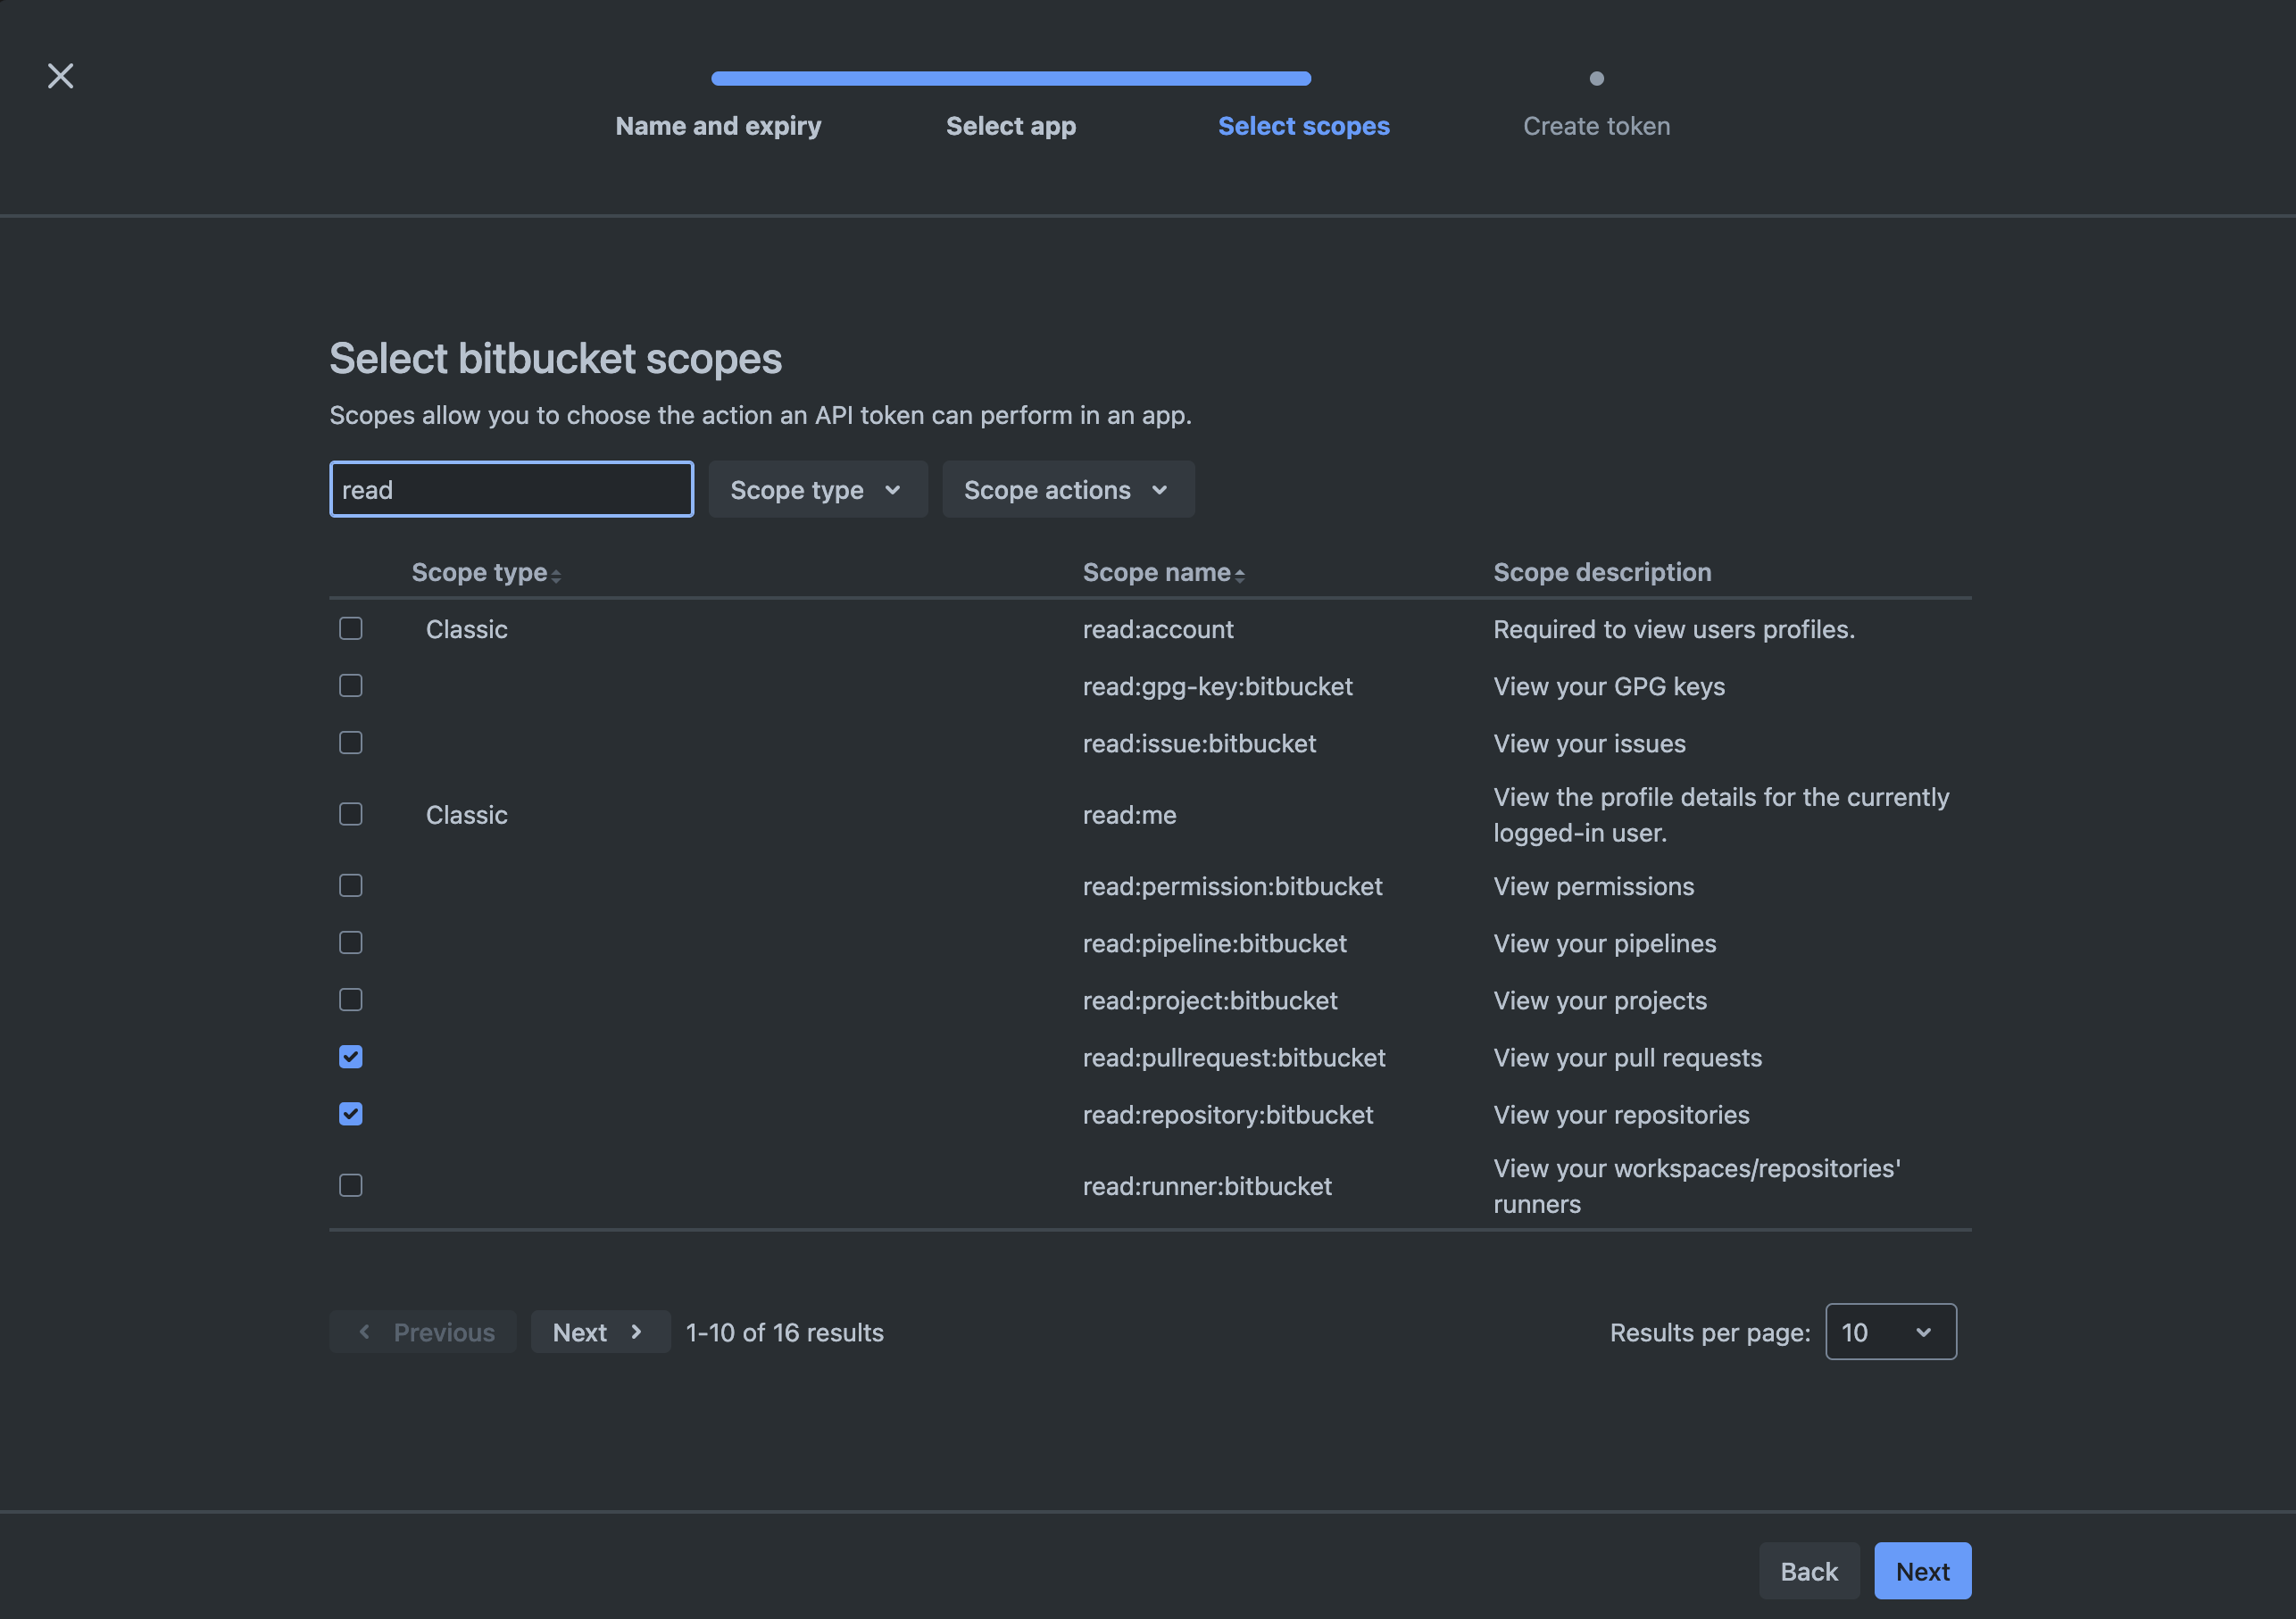Click the scope search input field

pyautogui.click(x=511, y=489)
